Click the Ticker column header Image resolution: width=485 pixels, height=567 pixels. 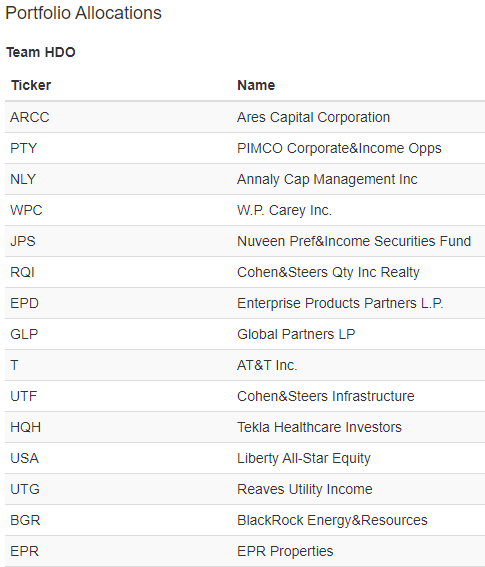tap(31, 85)
